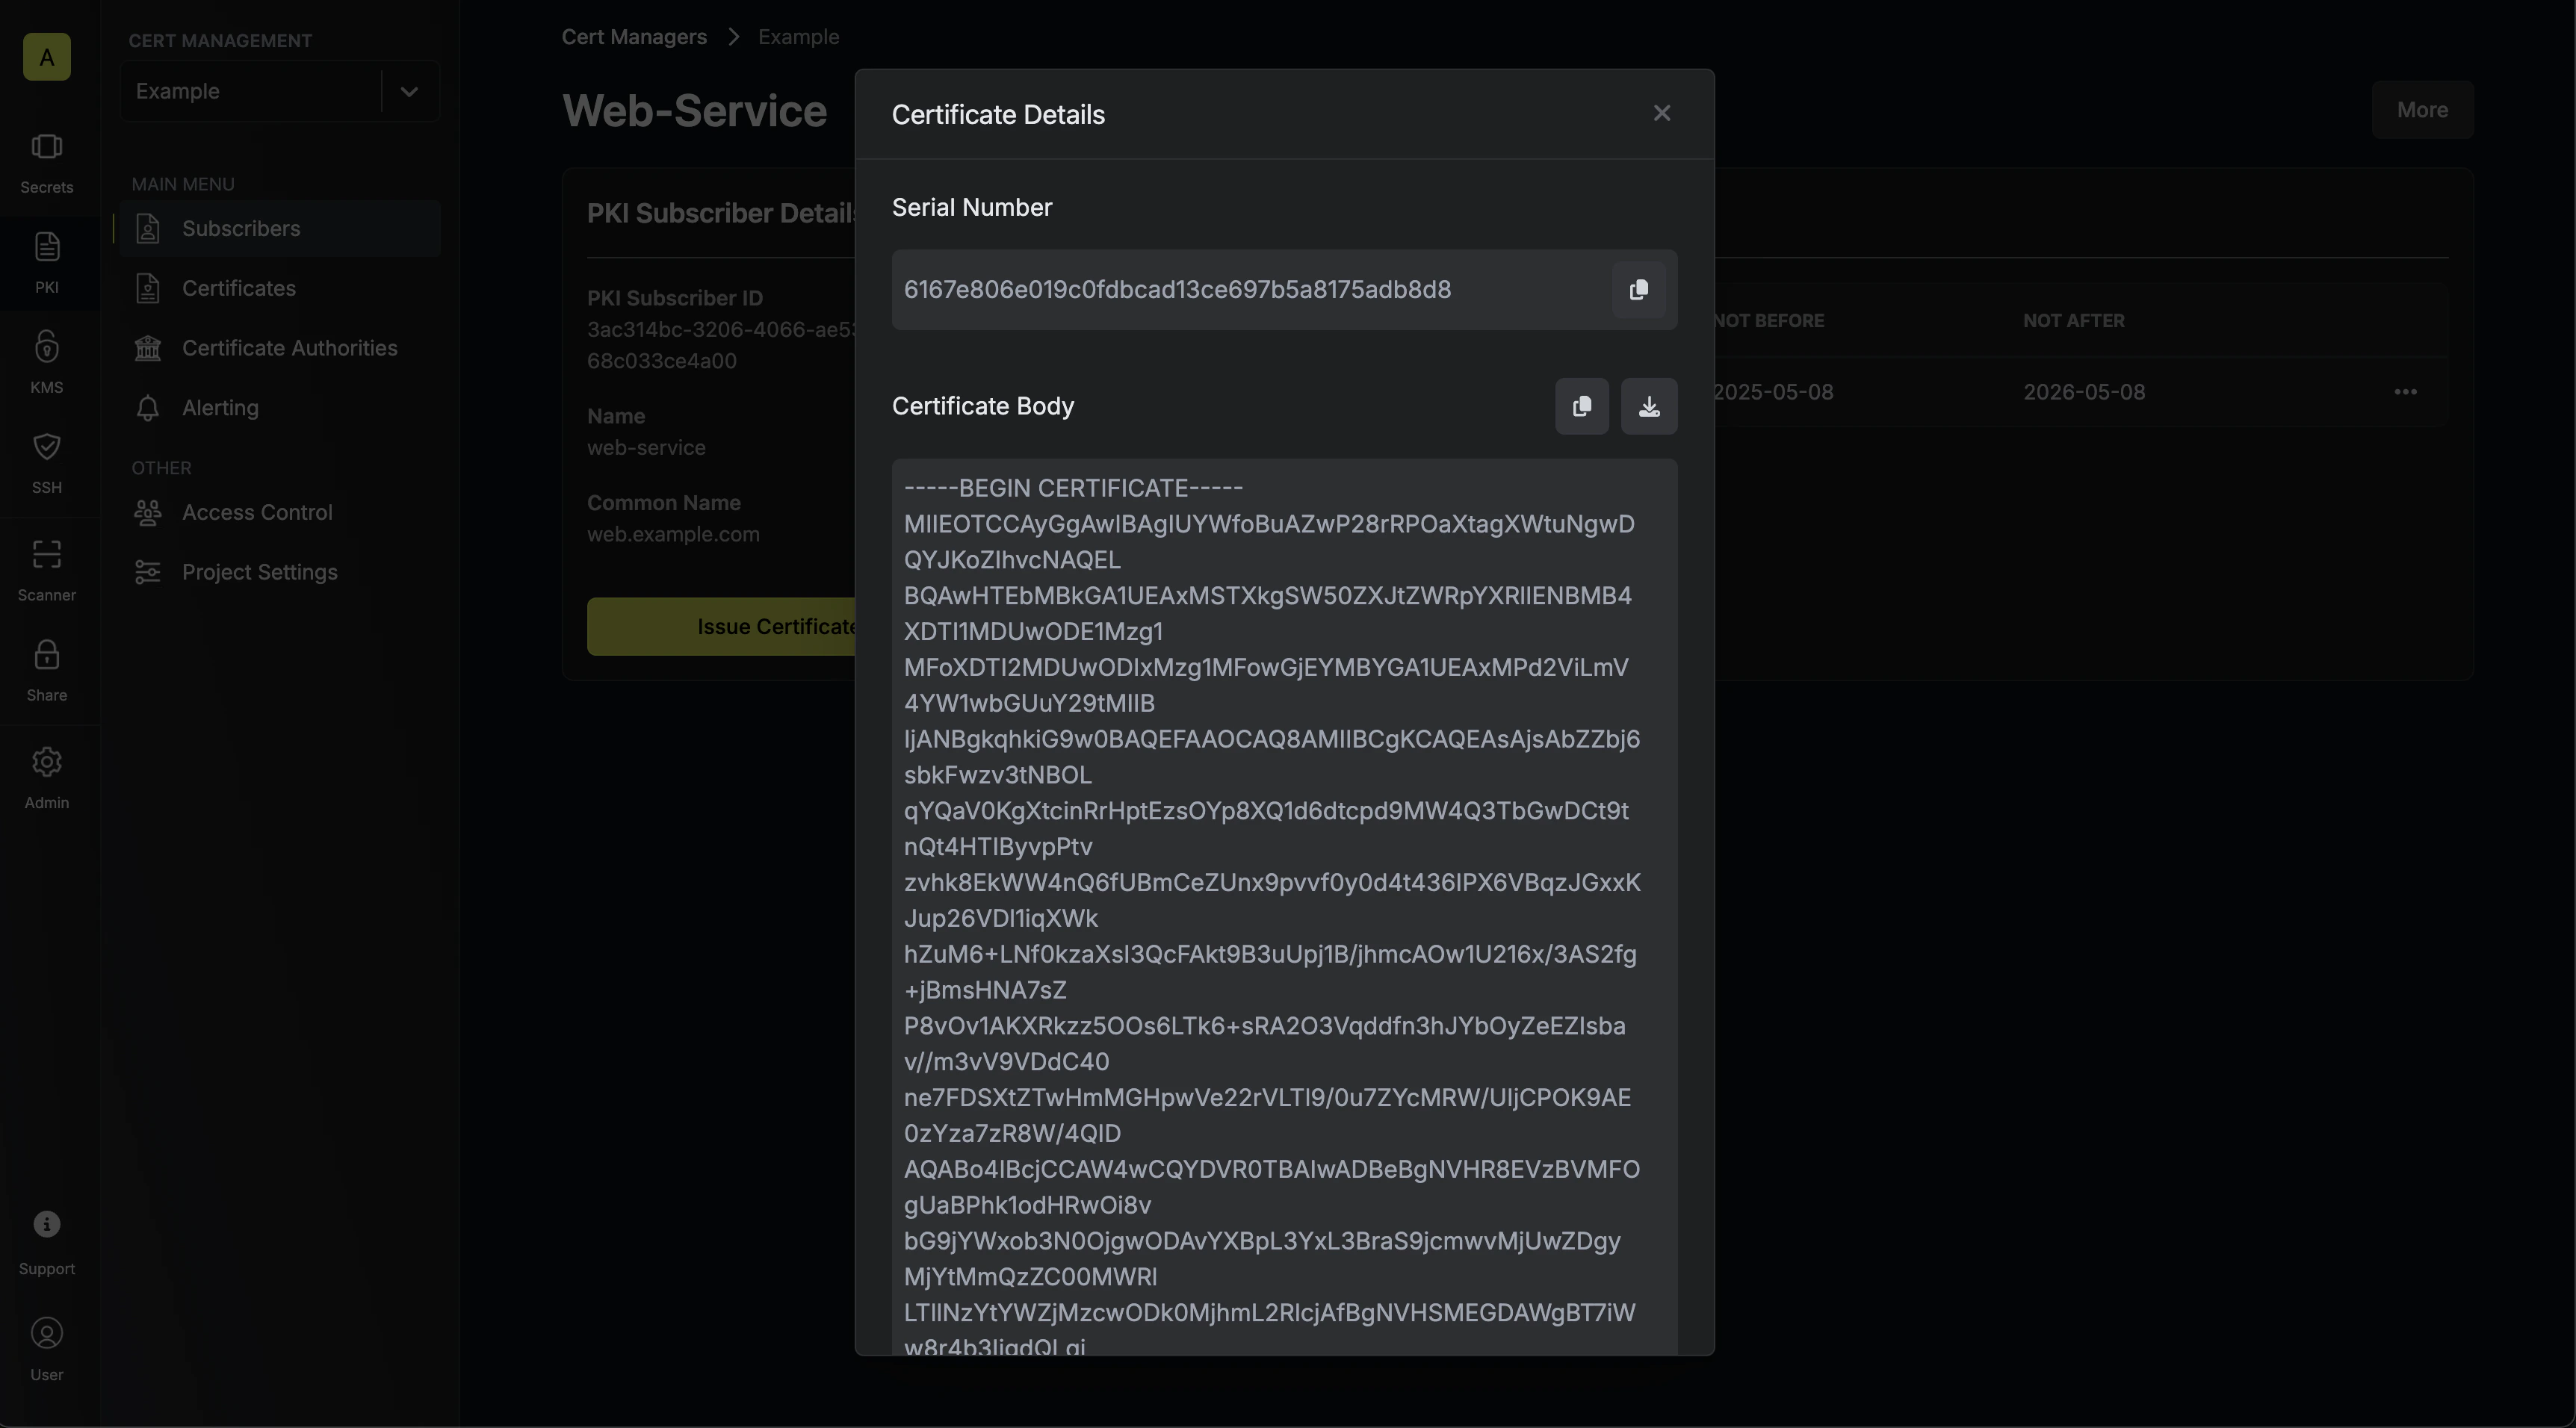Click the web-service name value
Image resolution: width=2576 pixels, height=1428 pixels.
(646, 448)
